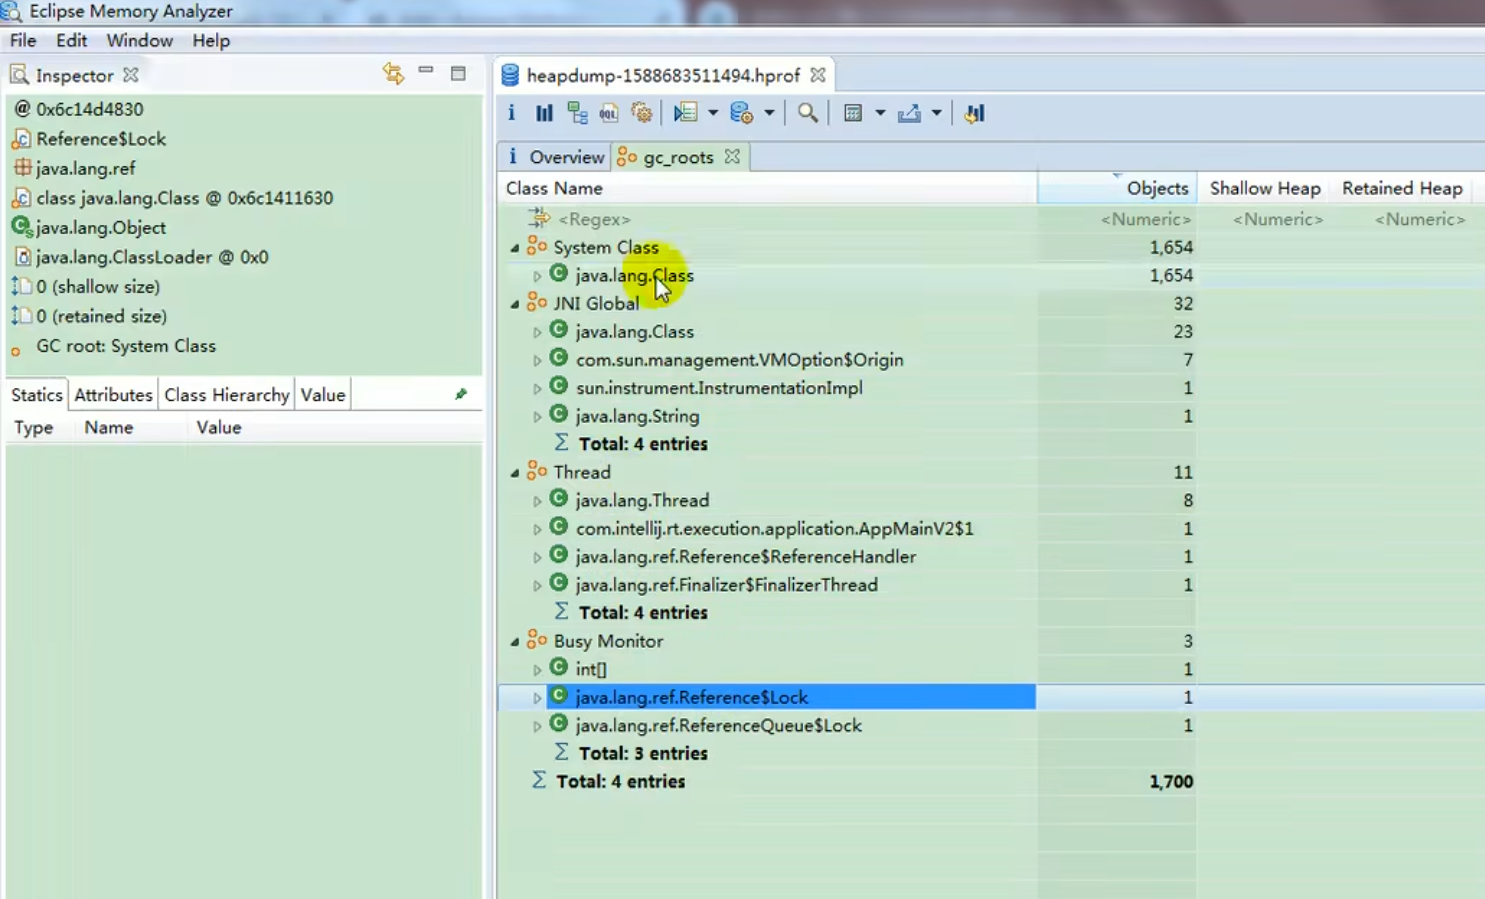Maximize the Inspector view panel
1485x899 pixels.
coord(458,73)
